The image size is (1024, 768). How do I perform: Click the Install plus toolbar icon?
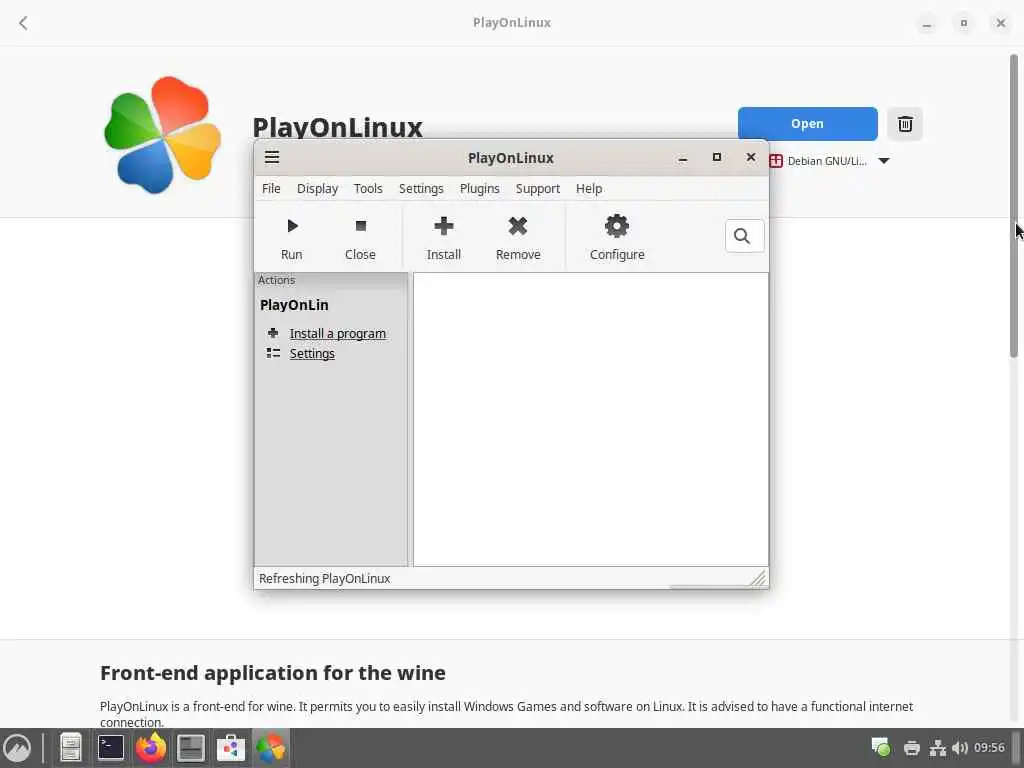[x=443, y=226]
